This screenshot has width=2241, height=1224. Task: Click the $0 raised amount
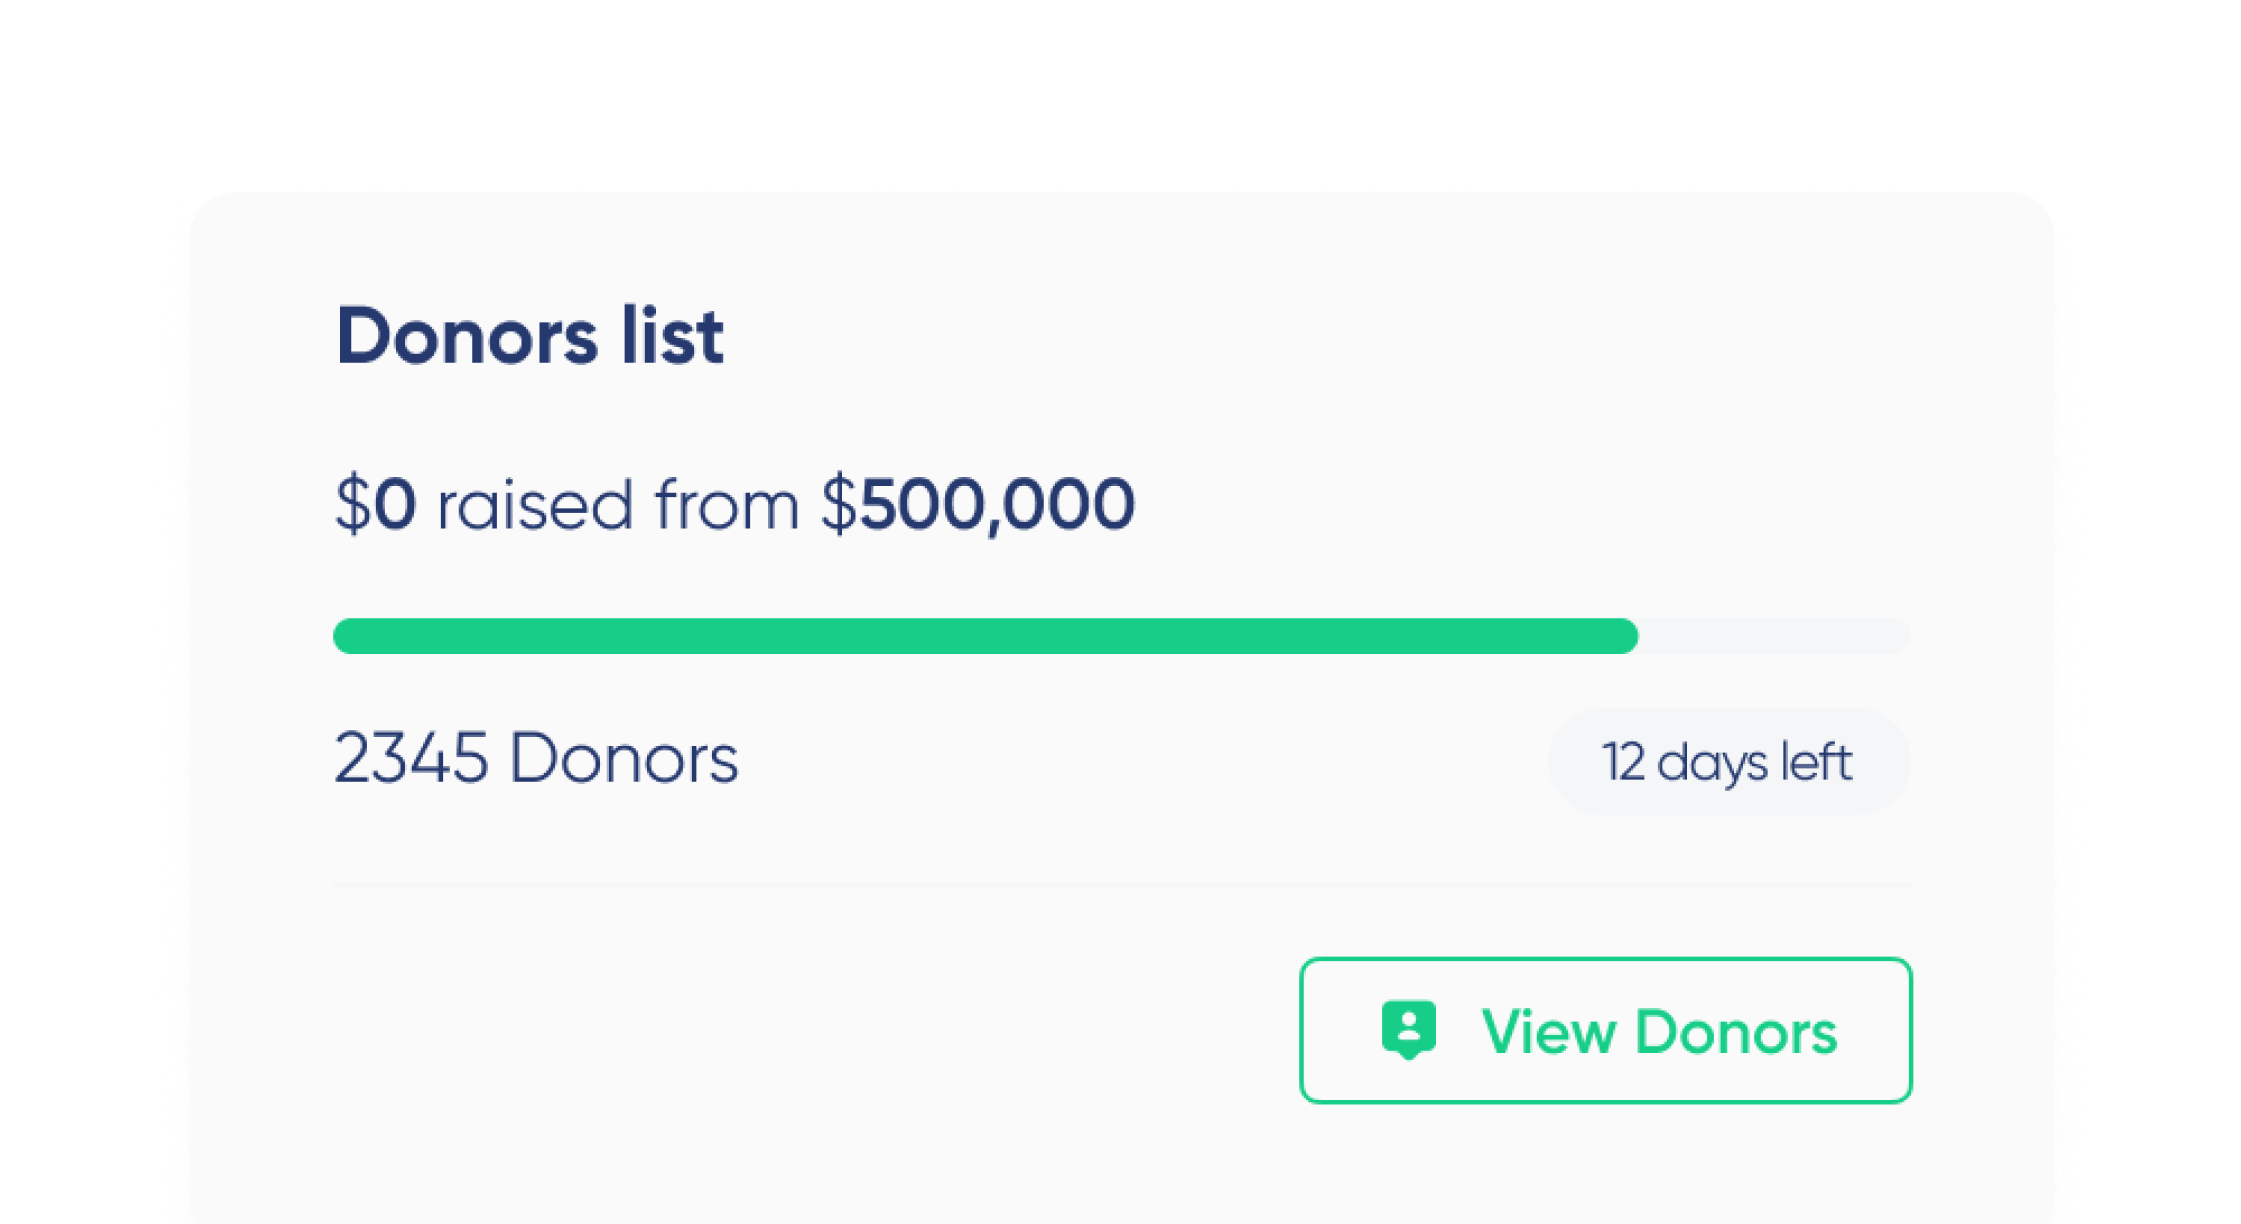point(376,504)
